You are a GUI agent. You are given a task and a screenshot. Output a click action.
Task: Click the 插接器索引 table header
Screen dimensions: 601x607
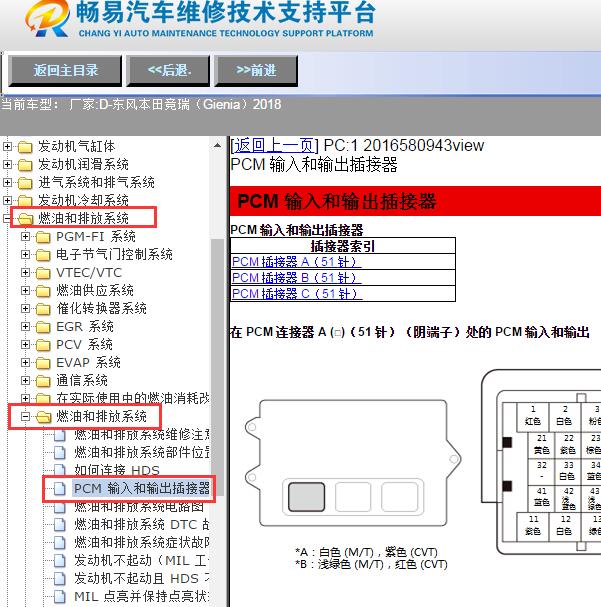click(x=342, y=246)
